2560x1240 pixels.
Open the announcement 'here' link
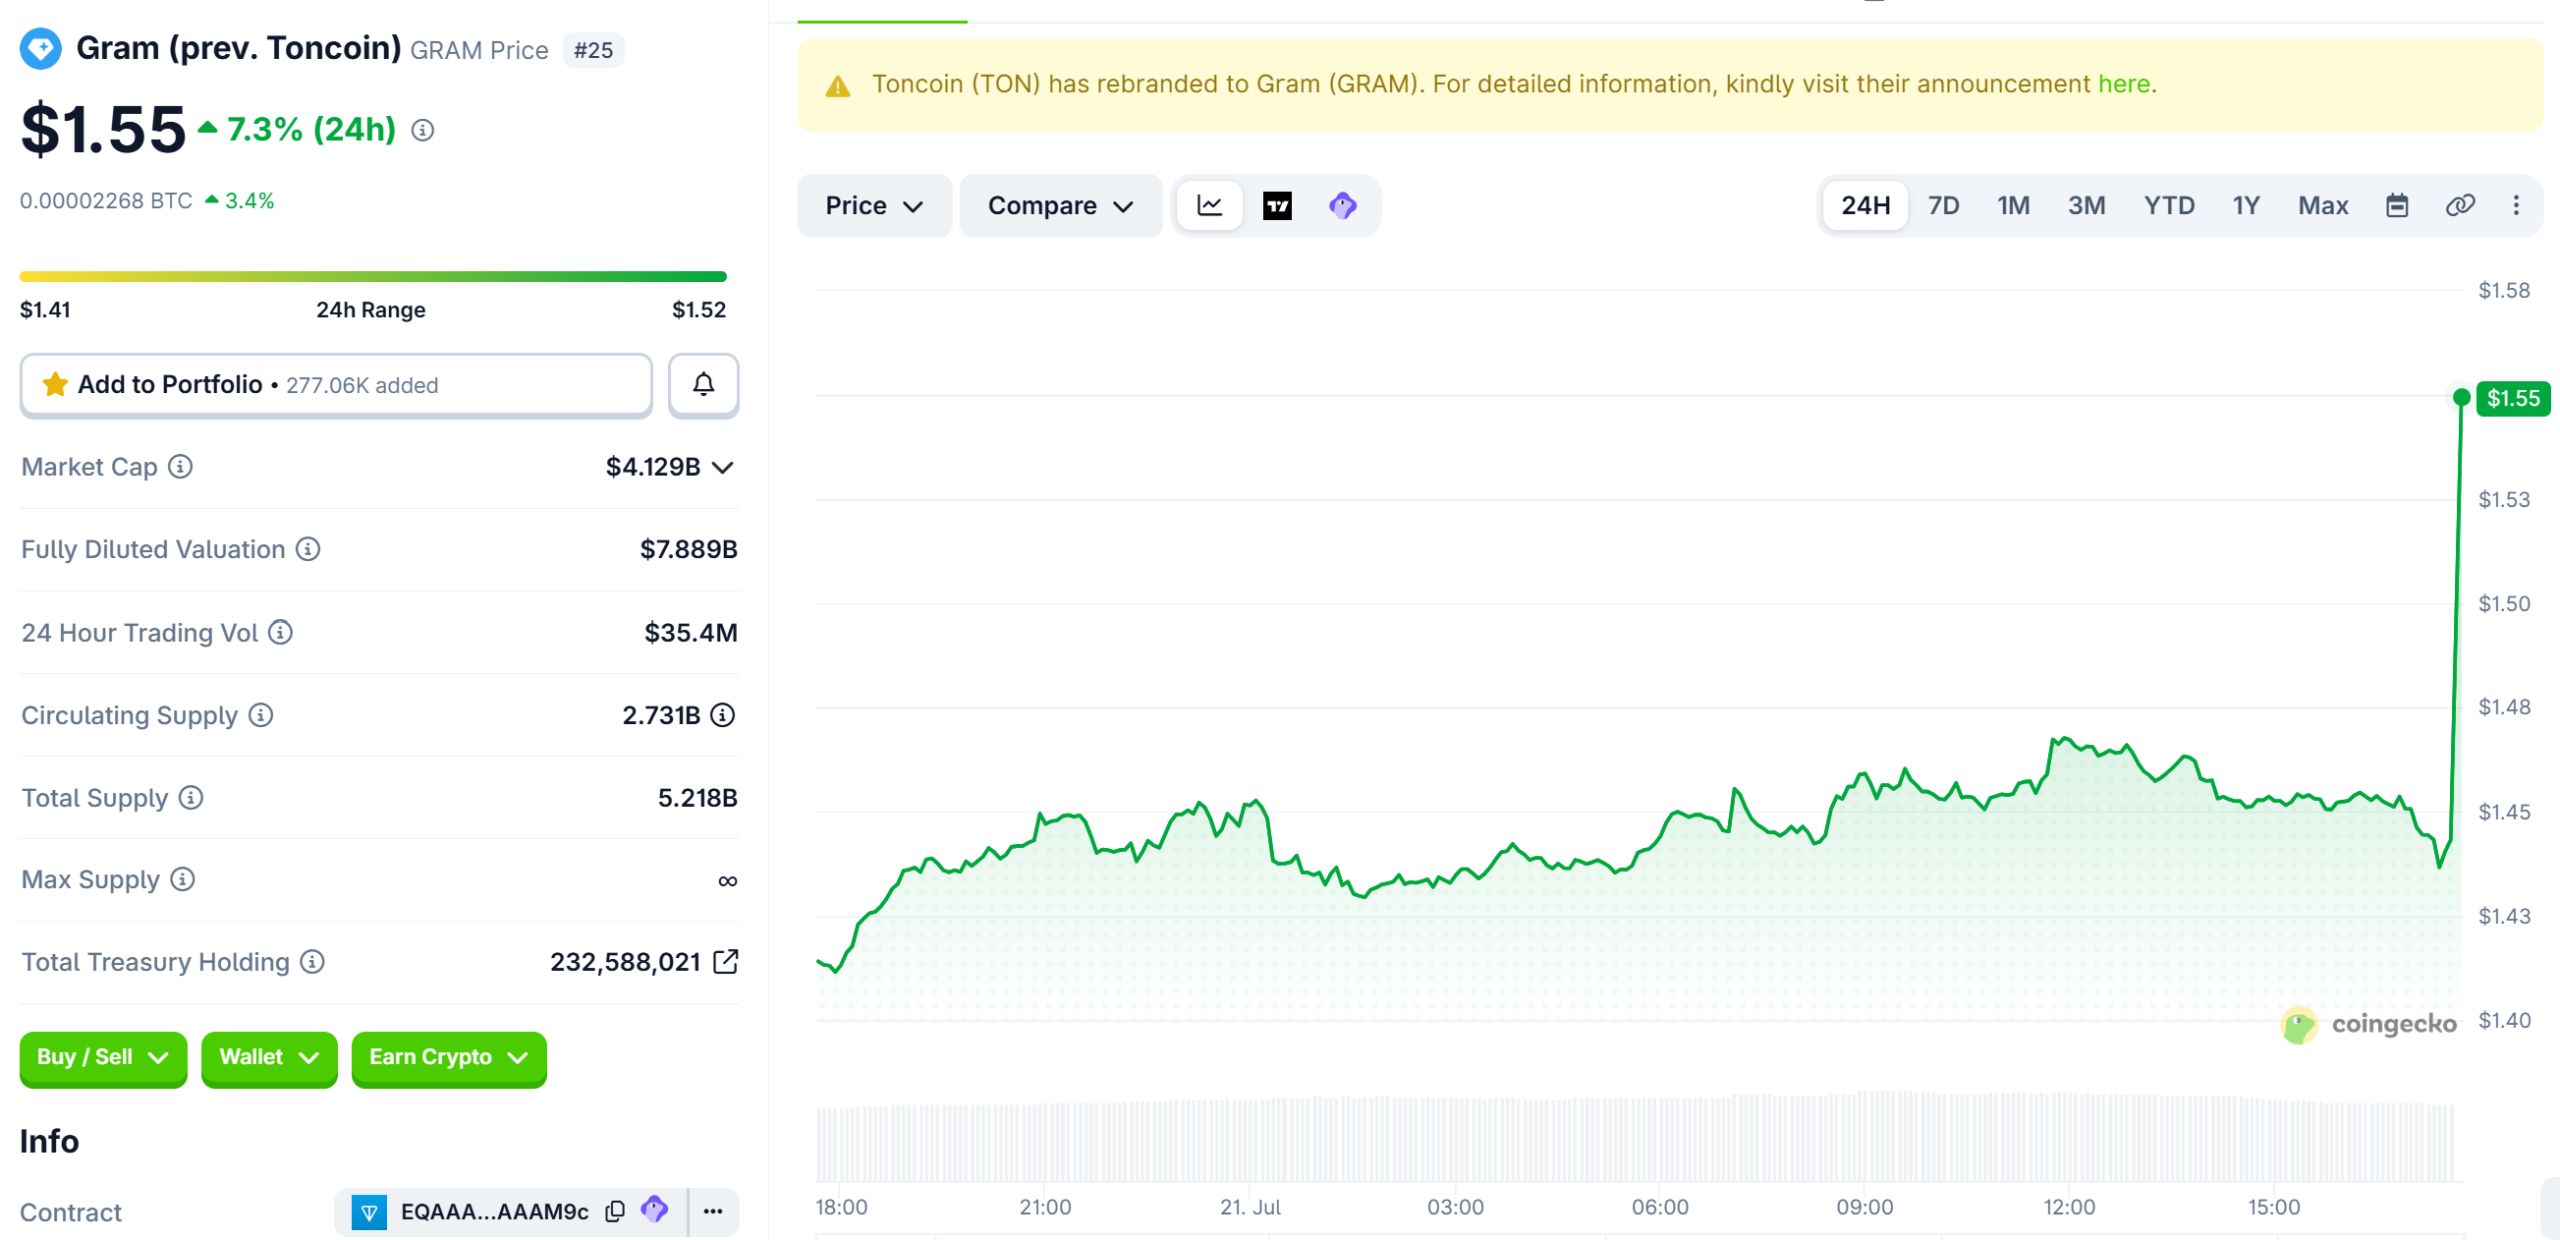click(x=2124, y=84)
